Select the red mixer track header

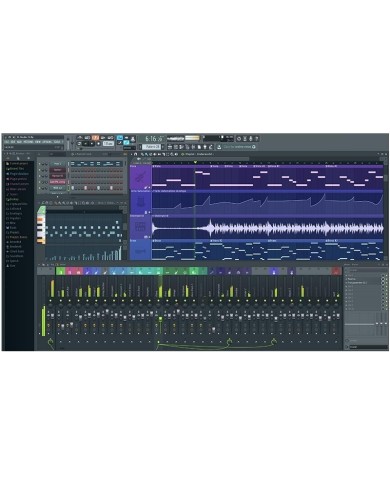coord(336,271)
